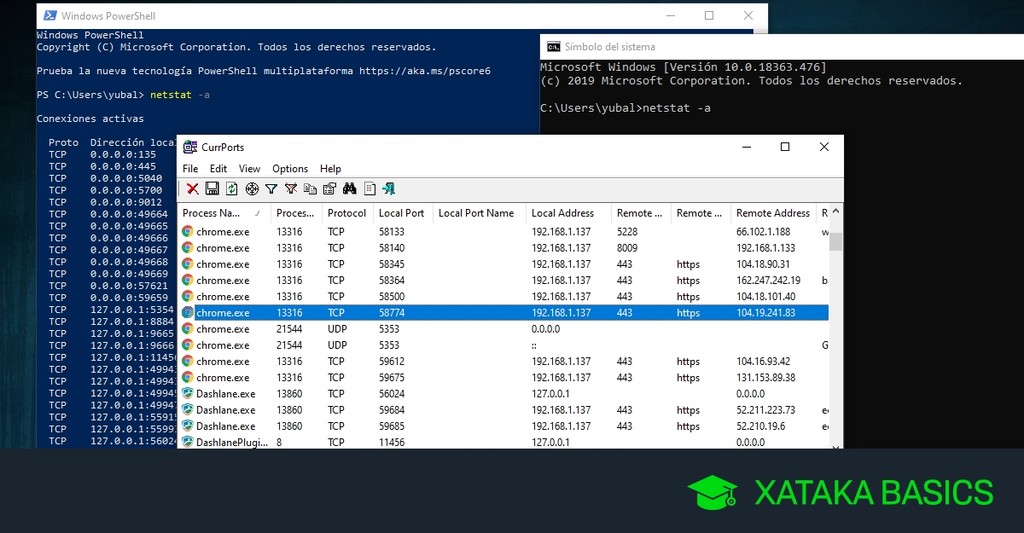Image resolution: width=1024 pixels, height=533 pixels.
Task: Click remote port 5228 cell
Action: click(627, 231)
